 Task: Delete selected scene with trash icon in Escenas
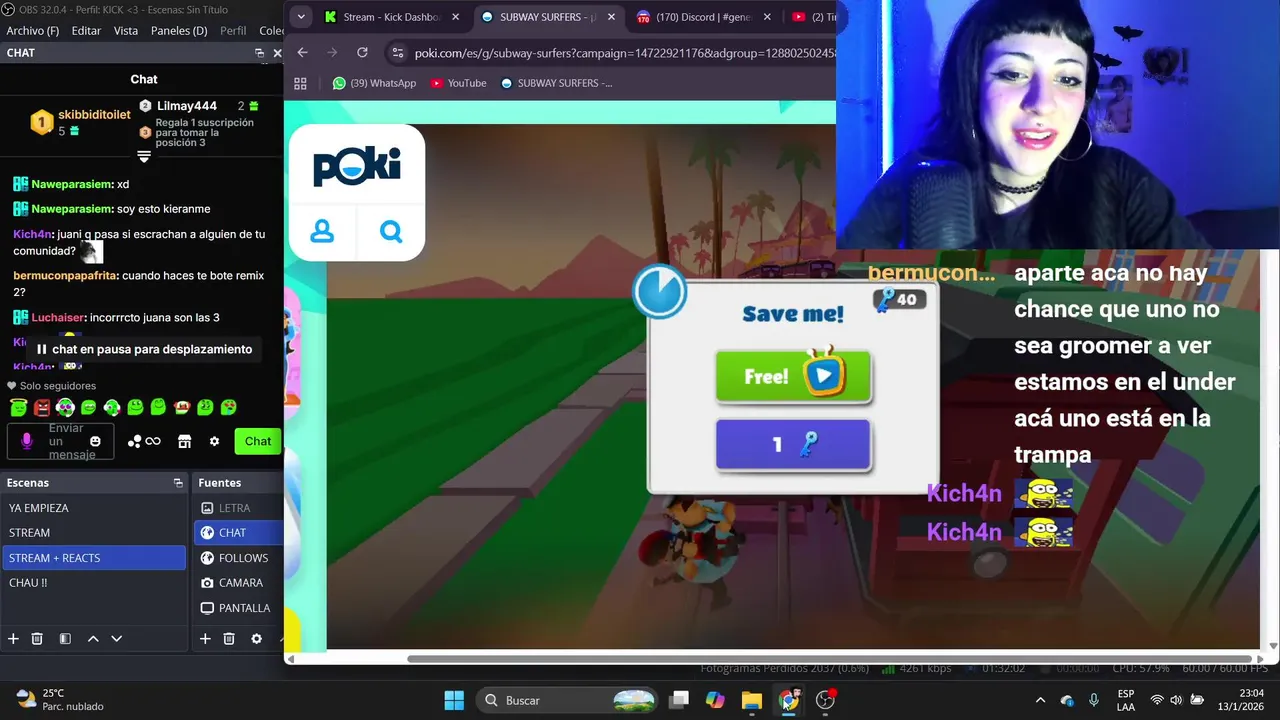[37, 638]
